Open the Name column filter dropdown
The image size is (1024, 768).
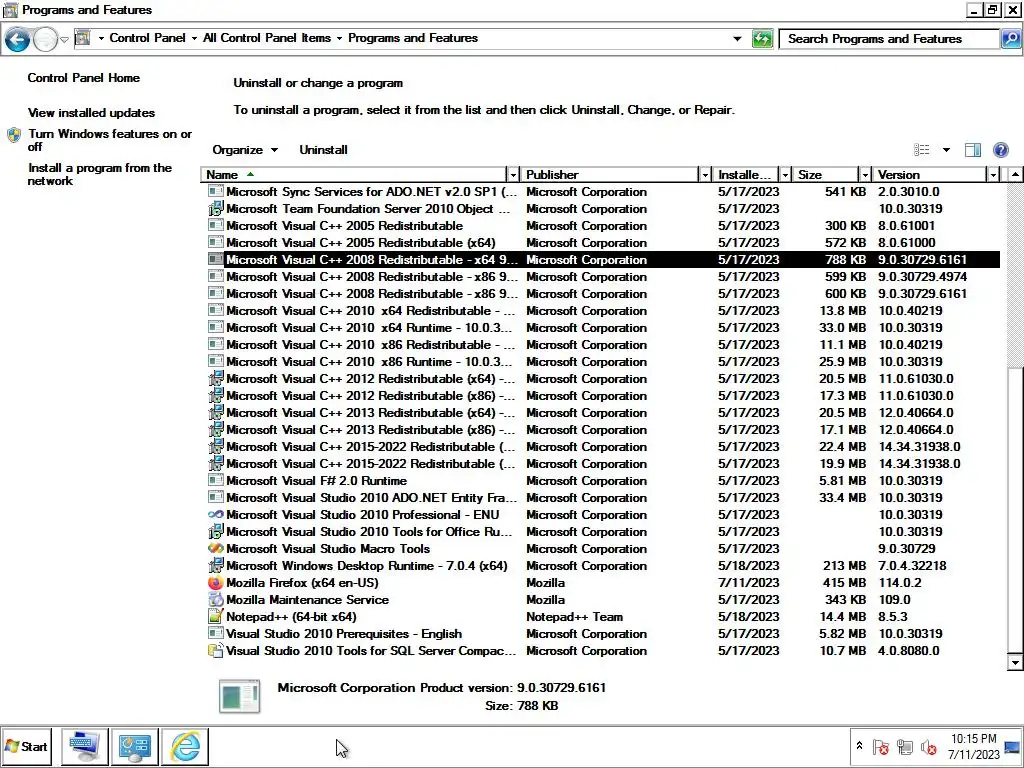[513, 174]
